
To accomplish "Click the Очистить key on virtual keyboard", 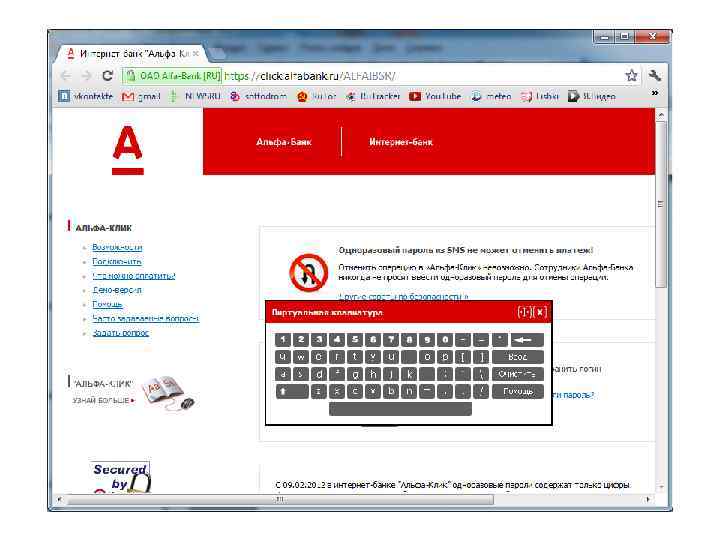I will (518, 375).
